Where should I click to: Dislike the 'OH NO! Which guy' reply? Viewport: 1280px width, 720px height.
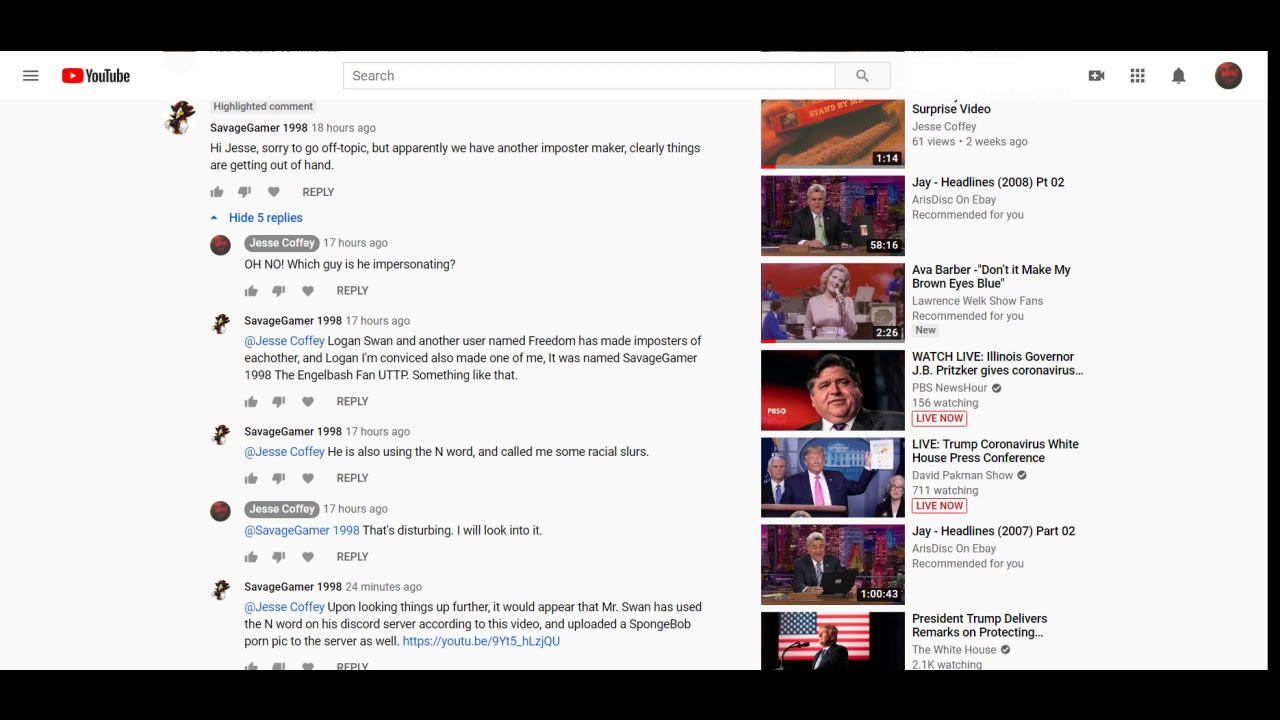point(279,291)
